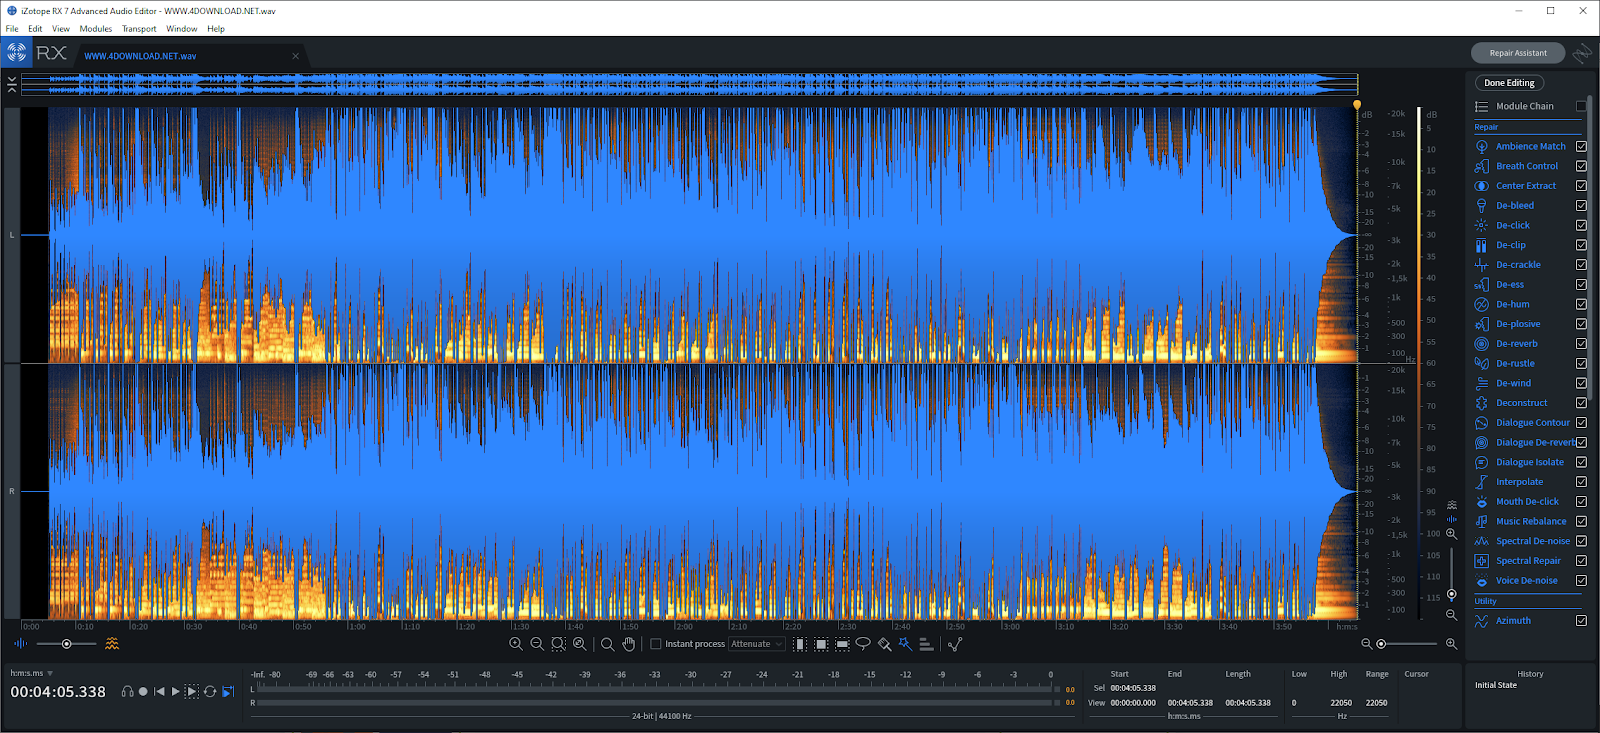Open the Window menu
This screenshot has height=733, width=1600.
pos(182,29)
